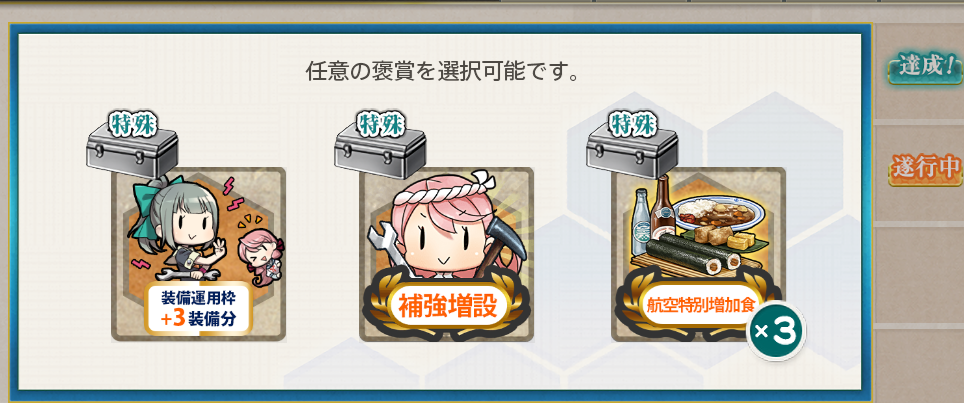The image size is (964, 403).
Task: Click the 特殊 label above the first reward
Action: pos(132,124)
